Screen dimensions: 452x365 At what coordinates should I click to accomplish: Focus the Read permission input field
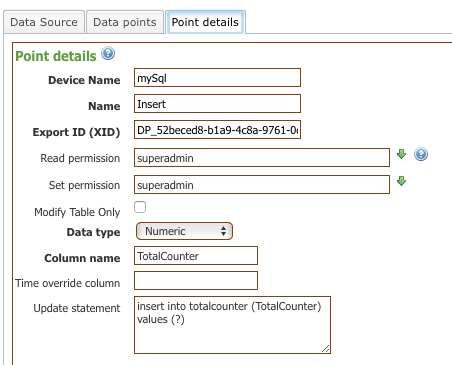pos(262,158)
